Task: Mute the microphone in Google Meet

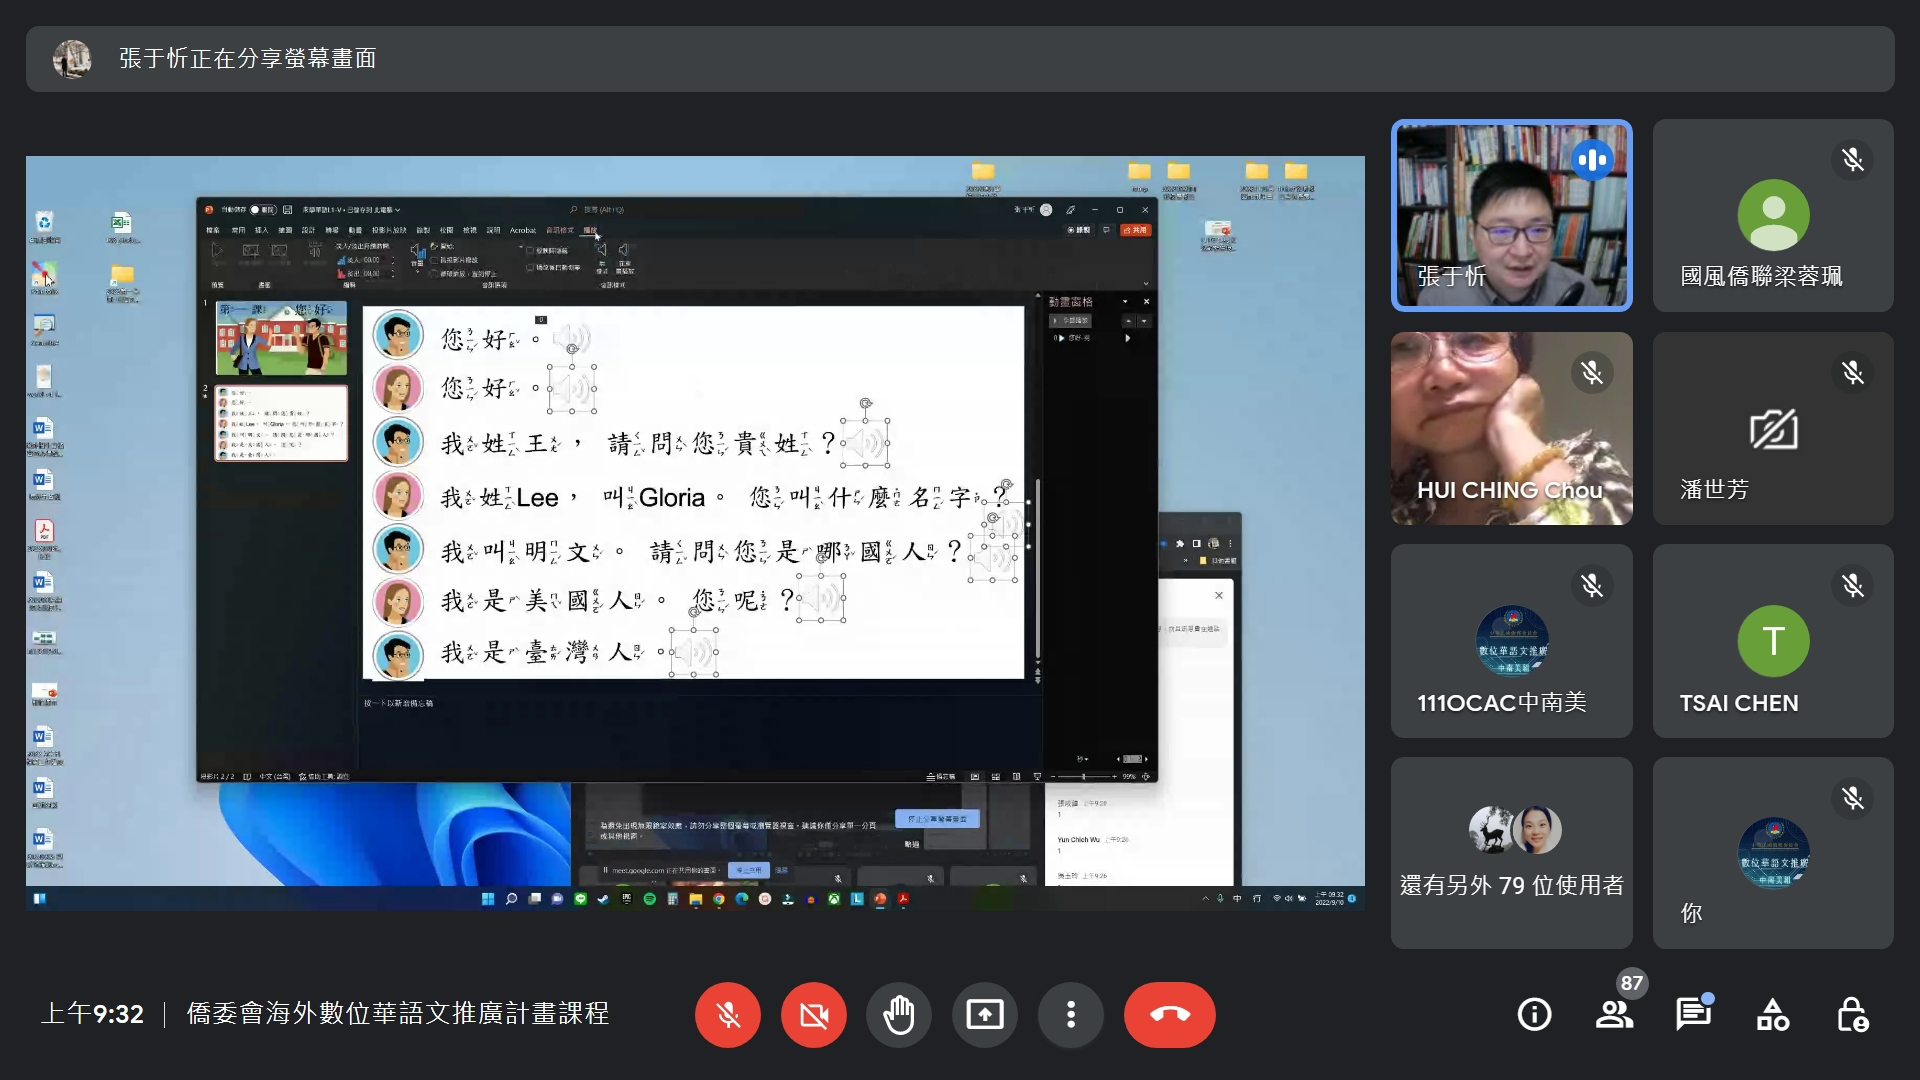Action: click(x=728, y=1014)
